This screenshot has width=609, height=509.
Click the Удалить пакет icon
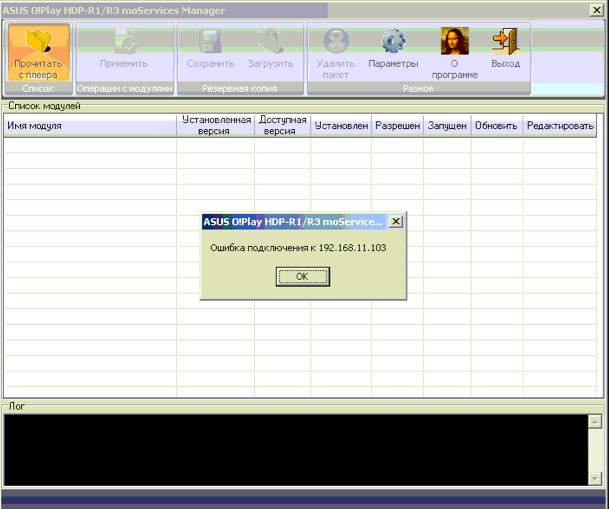point(336,42)
